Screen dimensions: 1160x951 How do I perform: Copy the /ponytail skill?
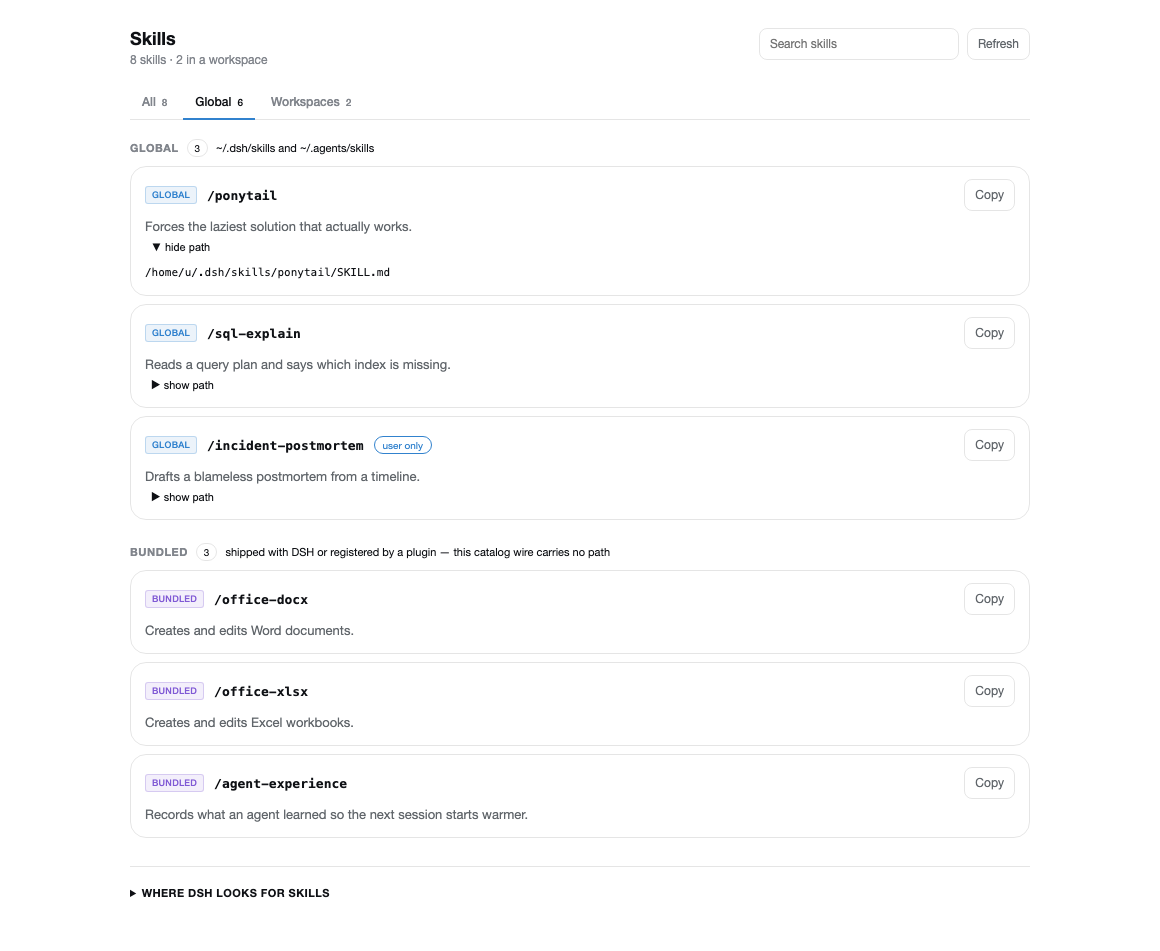989,195
